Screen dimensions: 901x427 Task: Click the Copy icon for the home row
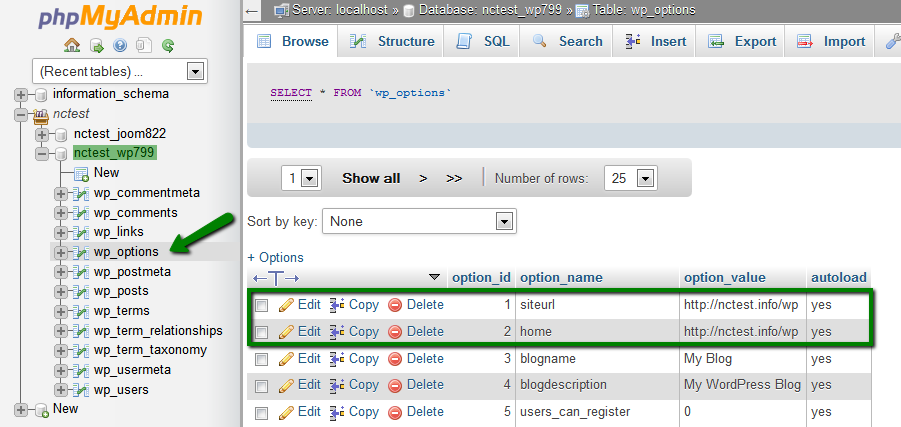pos(337,332)
